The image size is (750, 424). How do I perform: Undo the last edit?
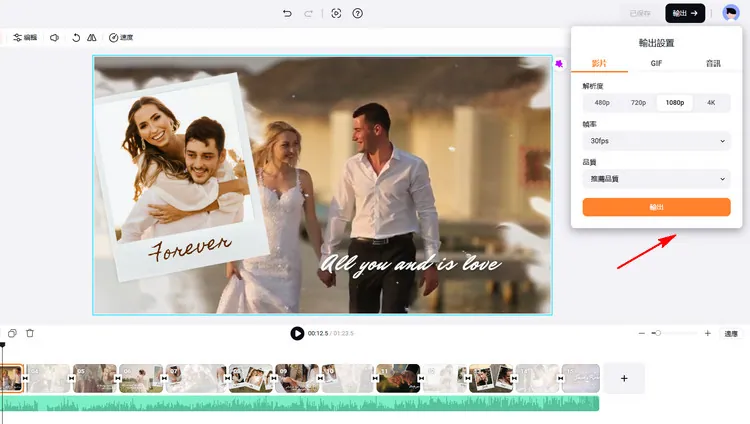287,13
